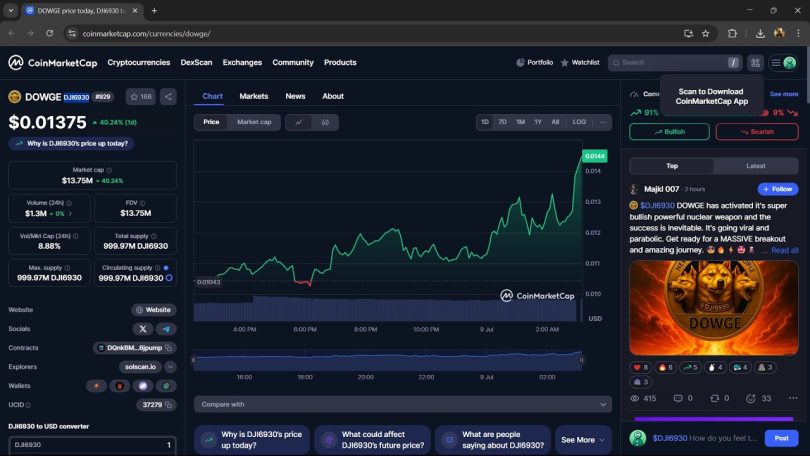This screenshot has width=810, height=456.
Task: Set chart range to All
Action: pos(555,122)
